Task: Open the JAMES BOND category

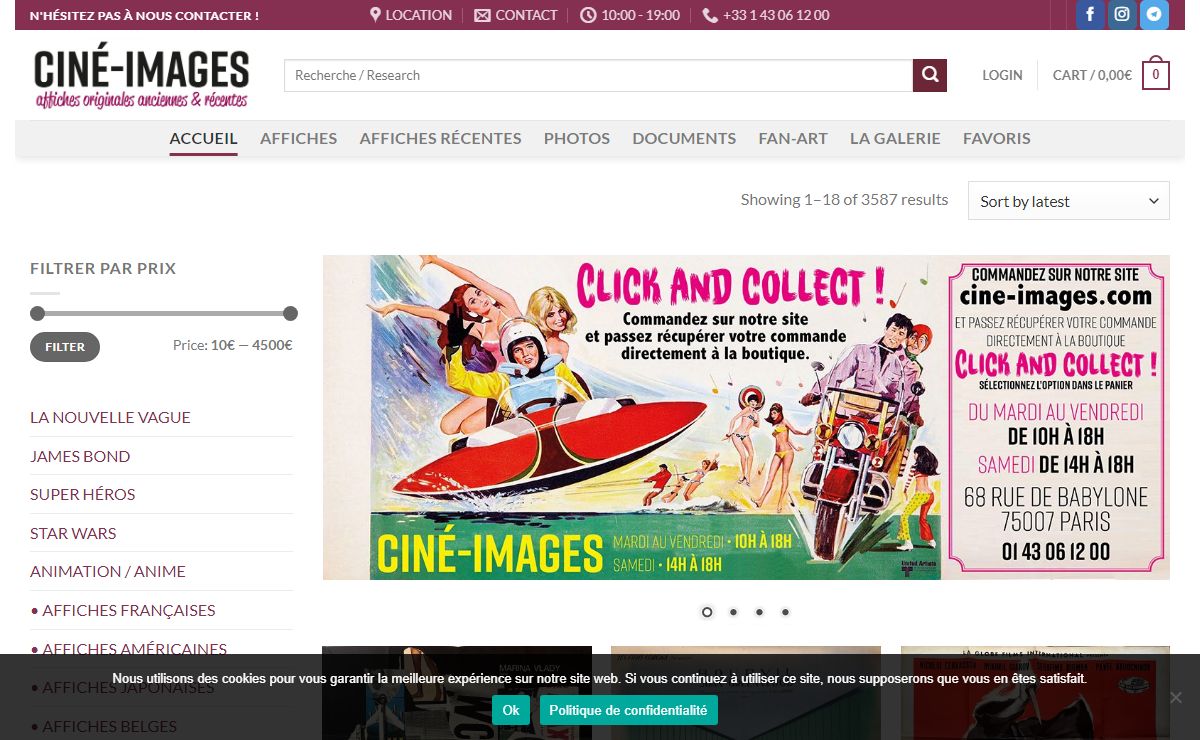Action: 80,456
